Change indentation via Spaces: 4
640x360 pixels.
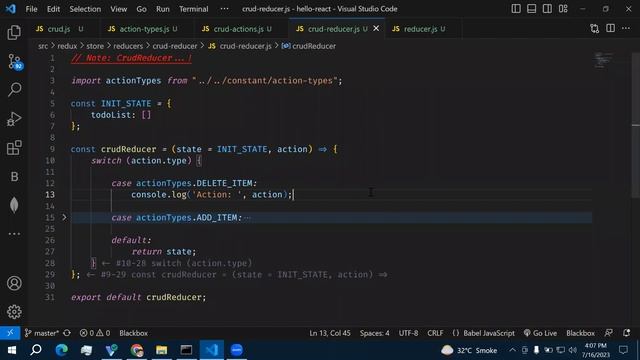click(374, 333)
